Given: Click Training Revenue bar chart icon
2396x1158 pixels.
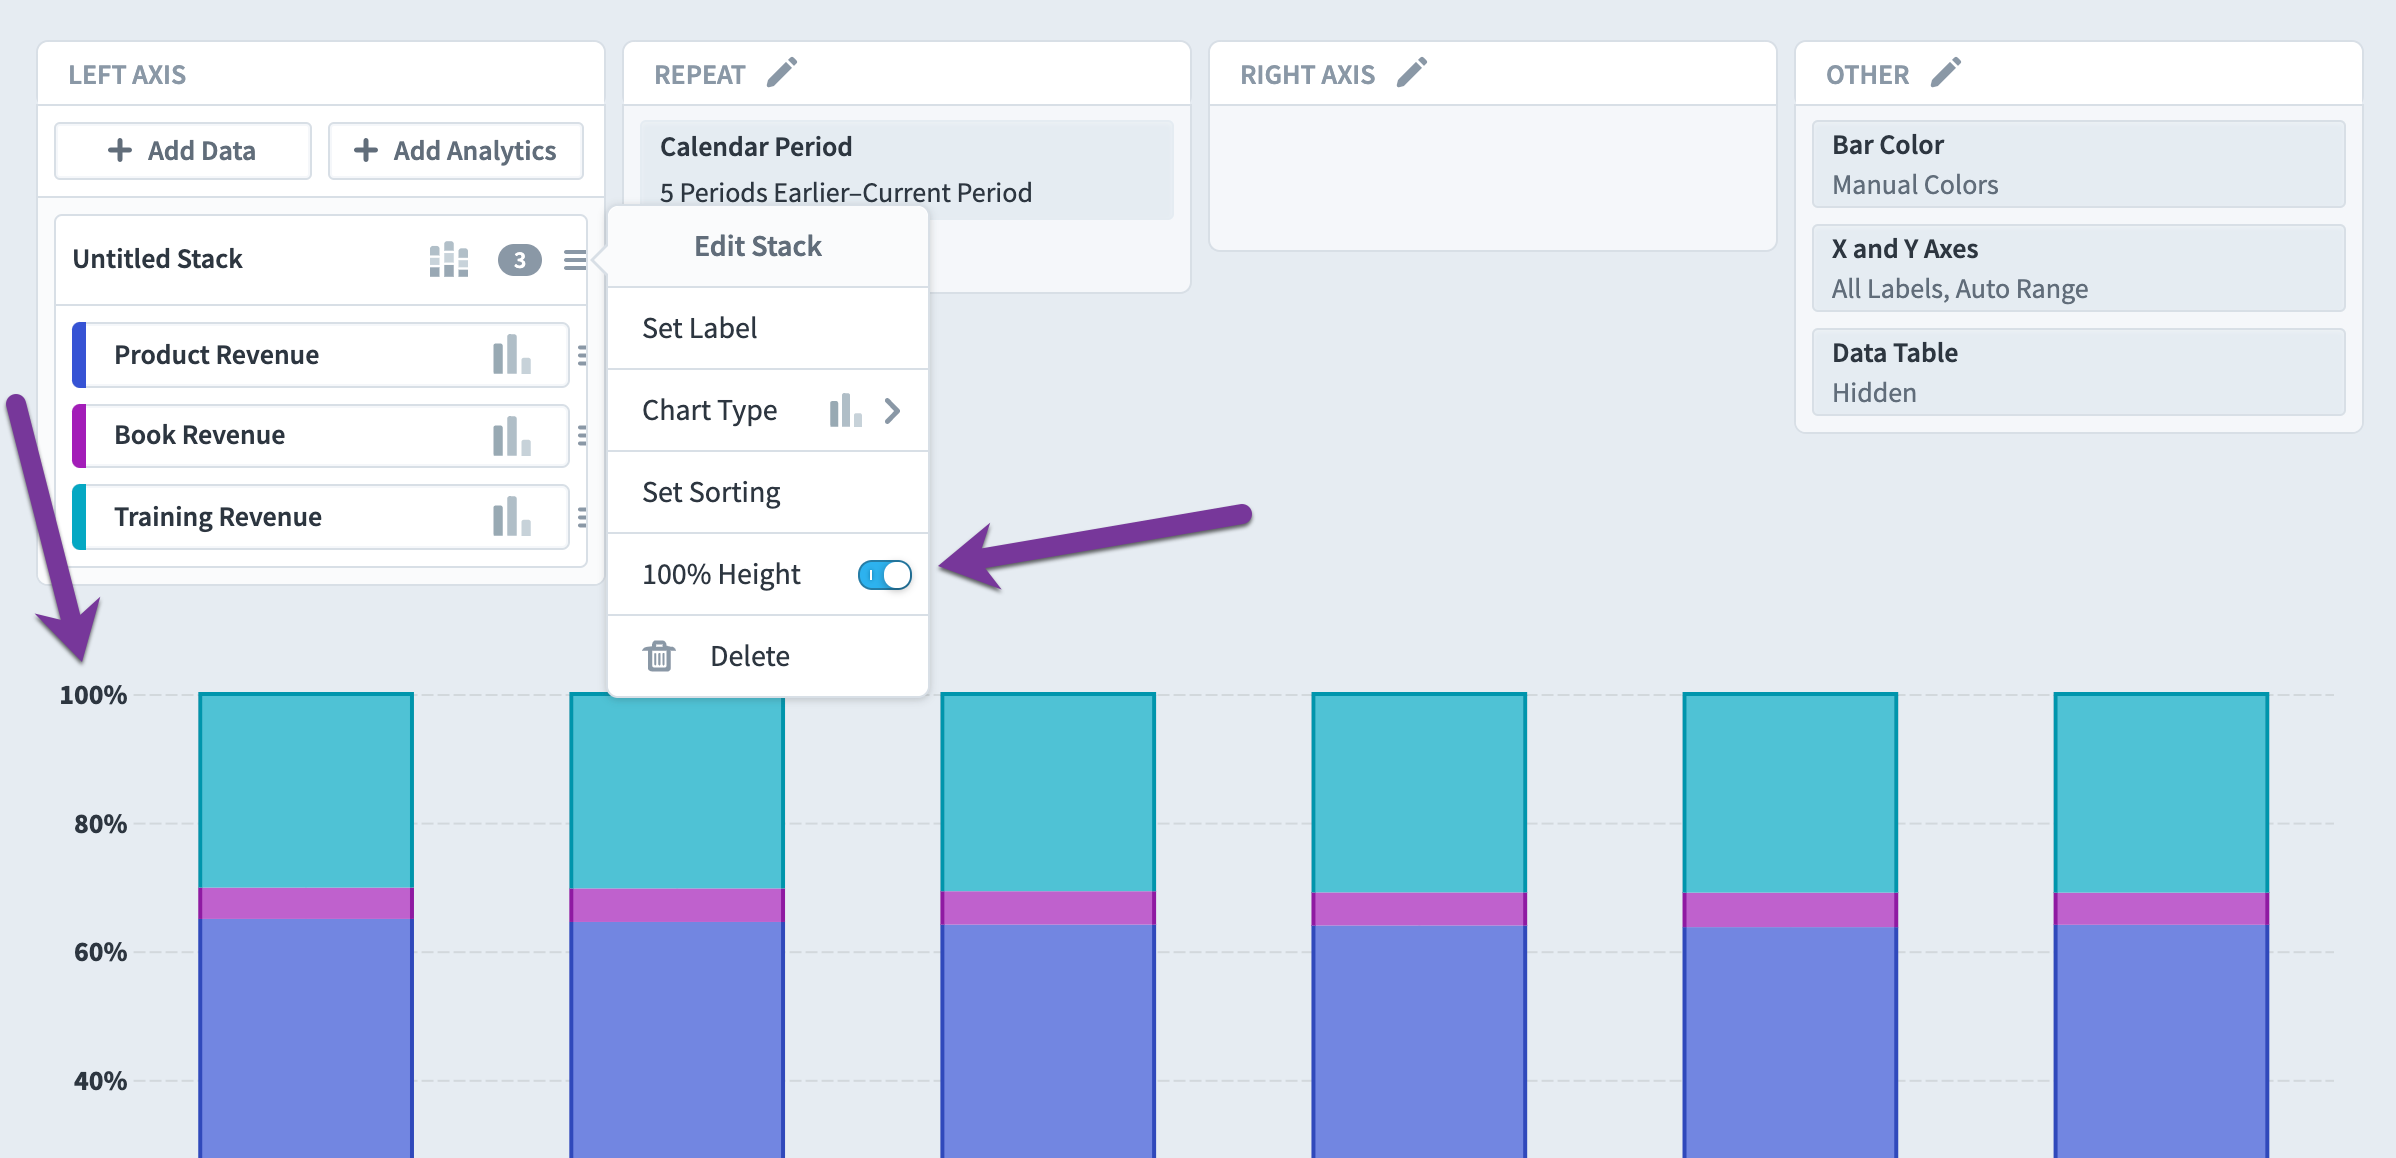Looking at the screenshot, I should 512,517.
